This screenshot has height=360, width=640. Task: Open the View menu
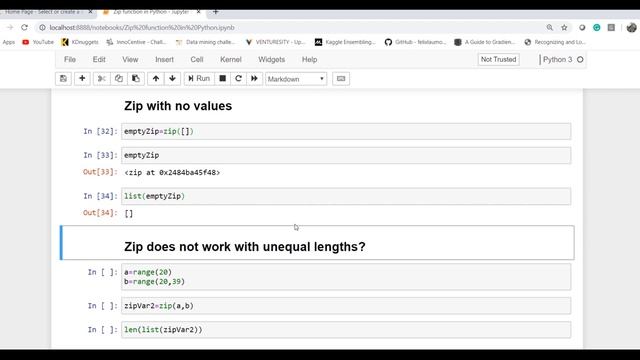(x=130, y=60)
